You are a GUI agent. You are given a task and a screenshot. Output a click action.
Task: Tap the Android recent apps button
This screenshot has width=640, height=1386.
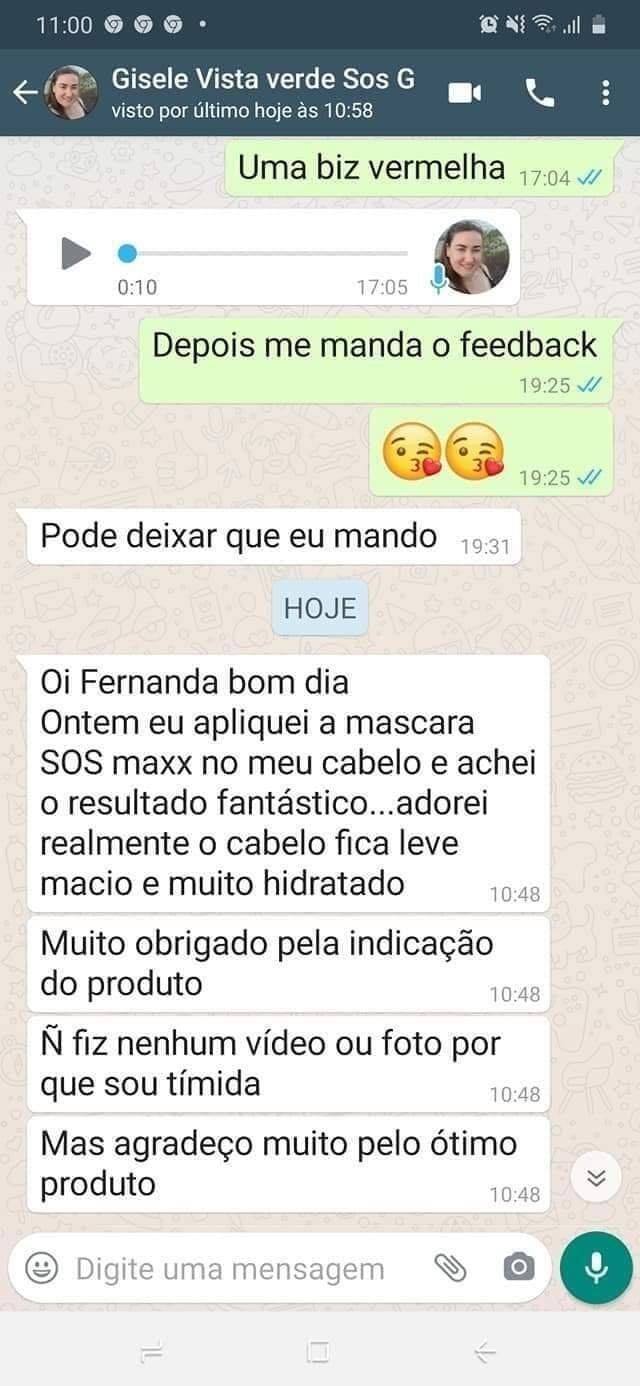[152, 1353]
